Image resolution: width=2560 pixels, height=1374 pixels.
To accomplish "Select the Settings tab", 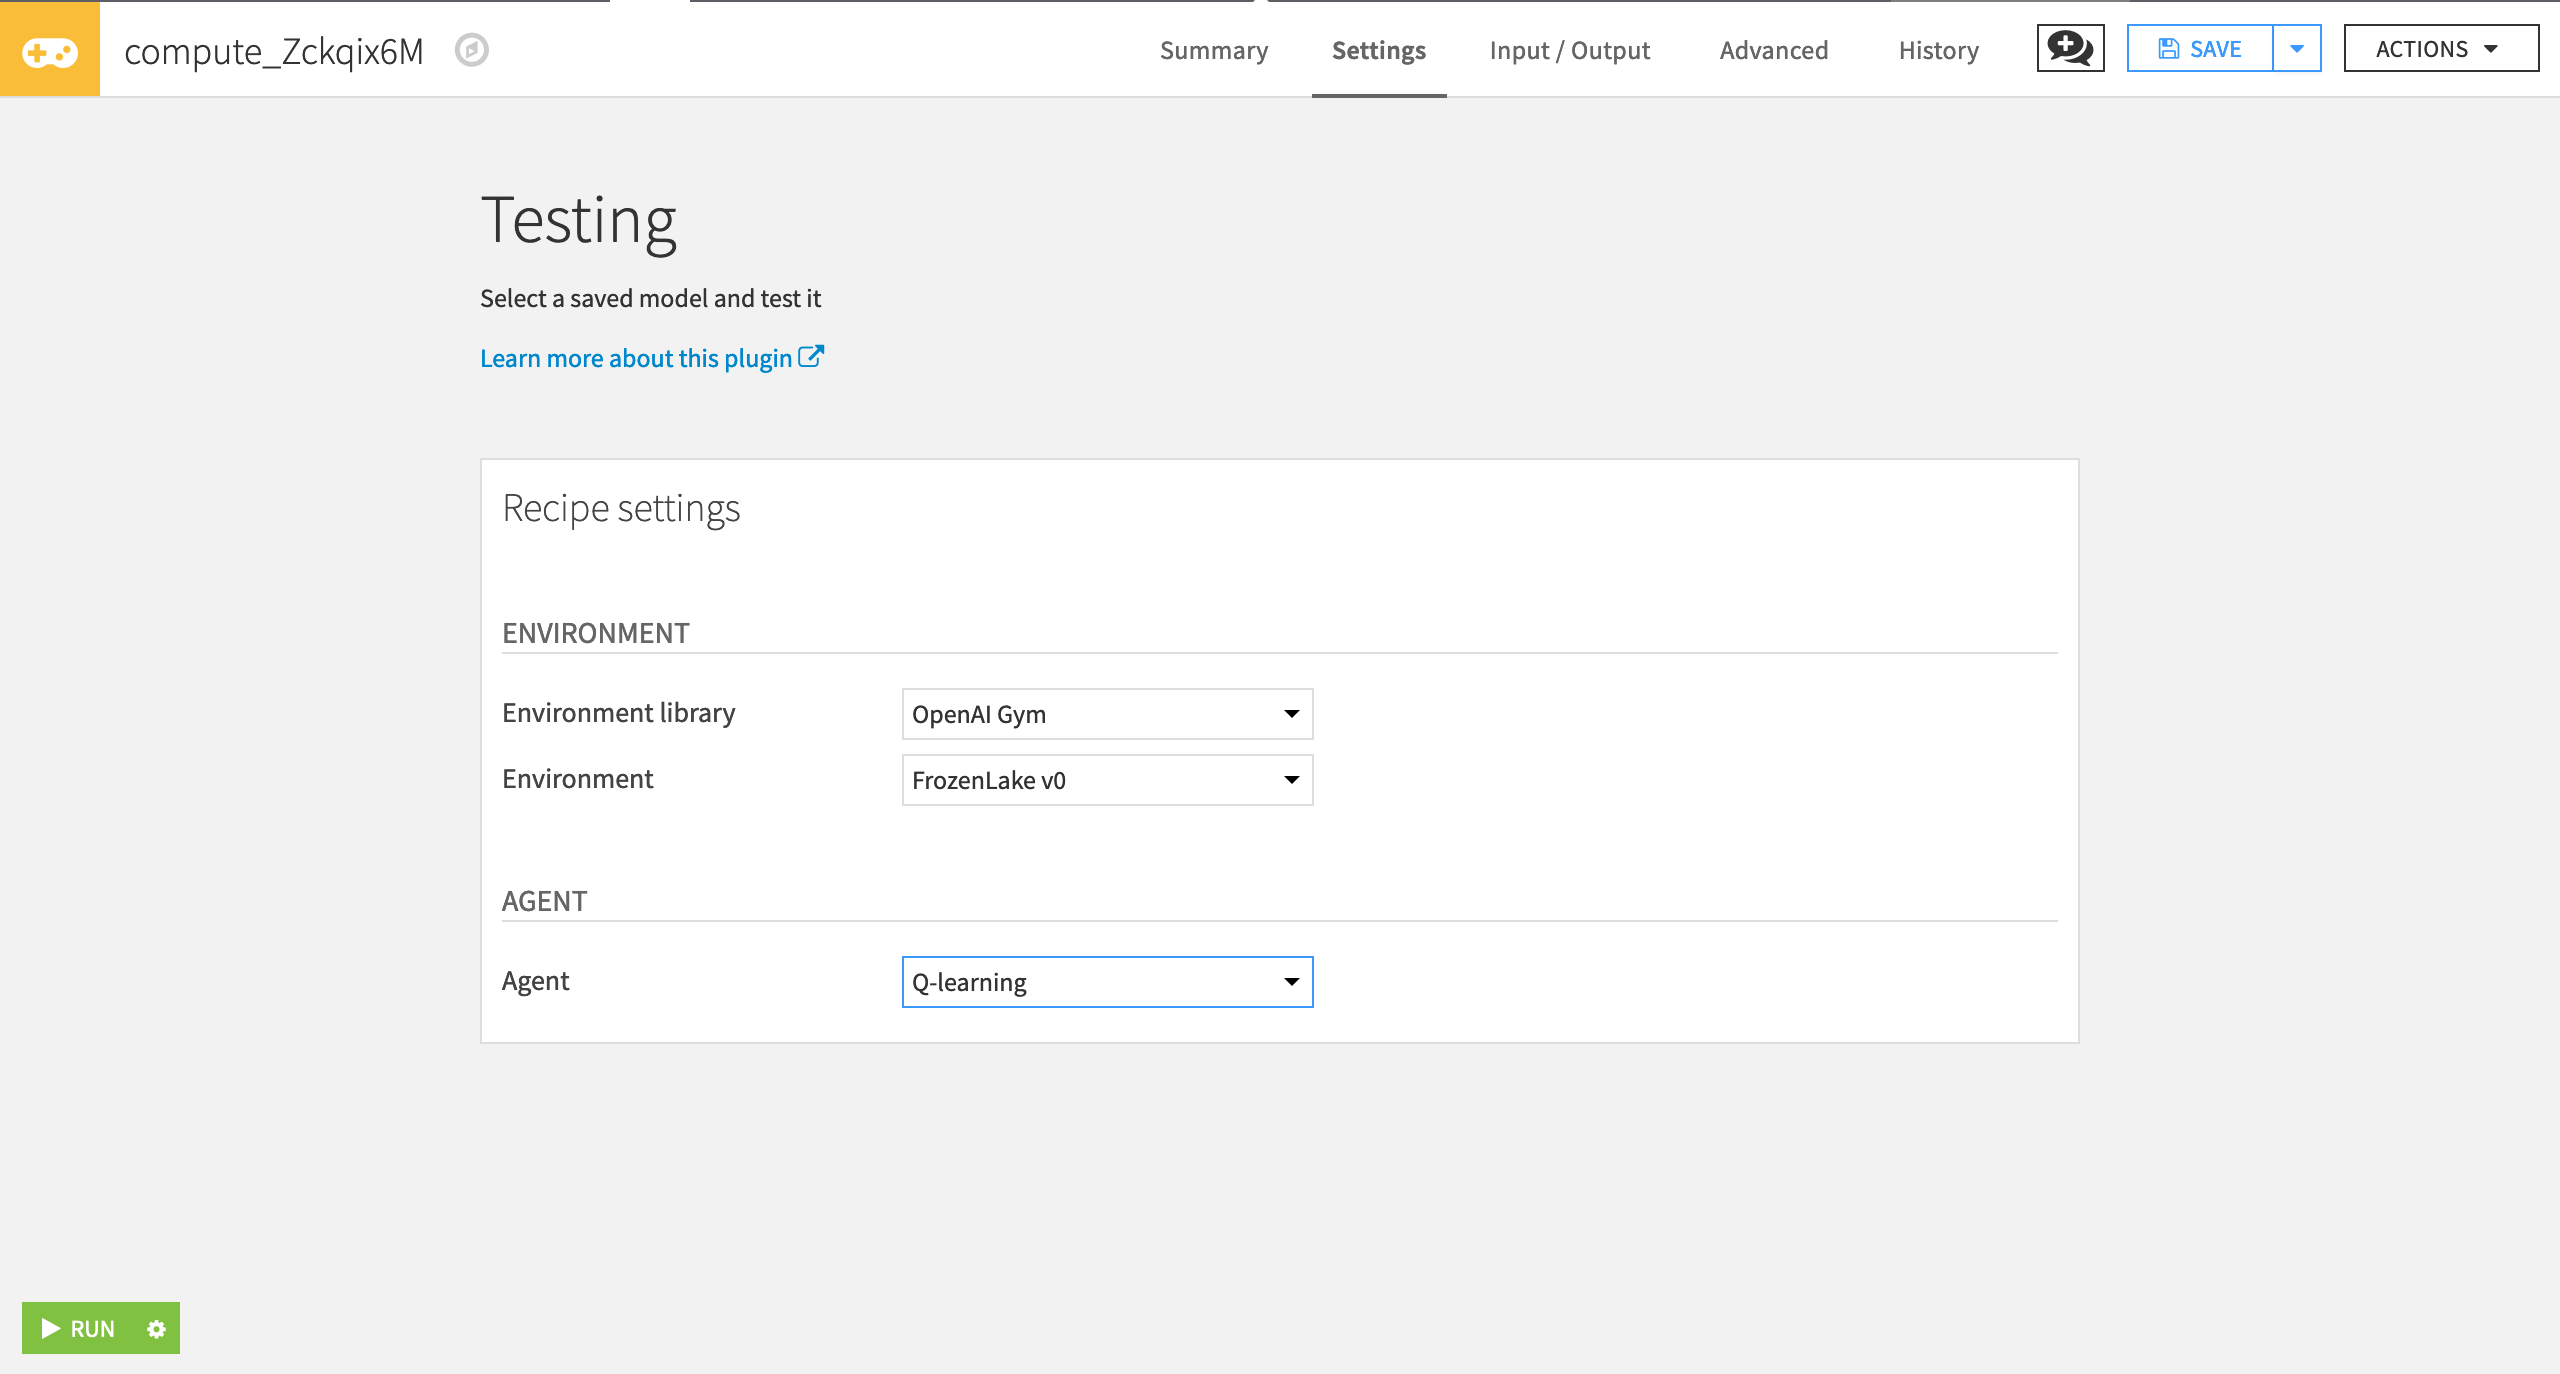I will (x=1379, y=50).
